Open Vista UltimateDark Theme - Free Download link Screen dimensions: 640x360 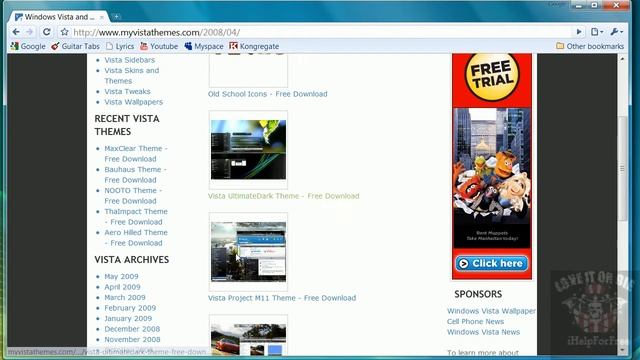point(283,196)
